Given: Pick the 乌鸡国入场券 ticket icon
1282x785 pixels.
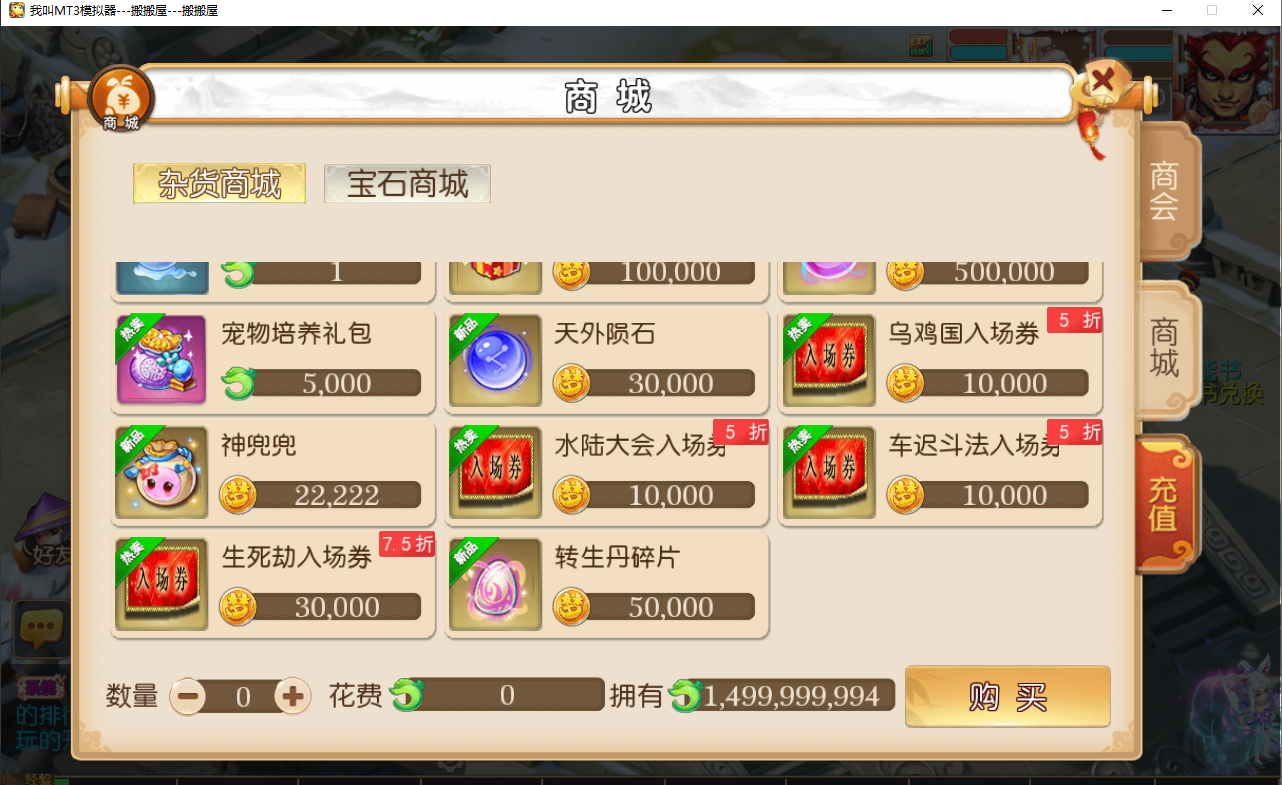Looking at the screenshot, I should click(x=830, y=360).
